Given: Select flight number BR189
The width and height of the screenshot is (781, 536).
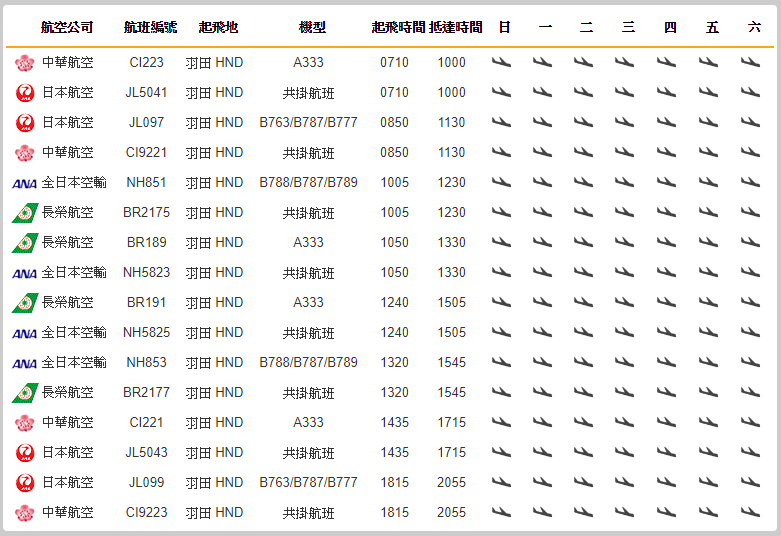Looking at the screenshot, I should [146, 242].
